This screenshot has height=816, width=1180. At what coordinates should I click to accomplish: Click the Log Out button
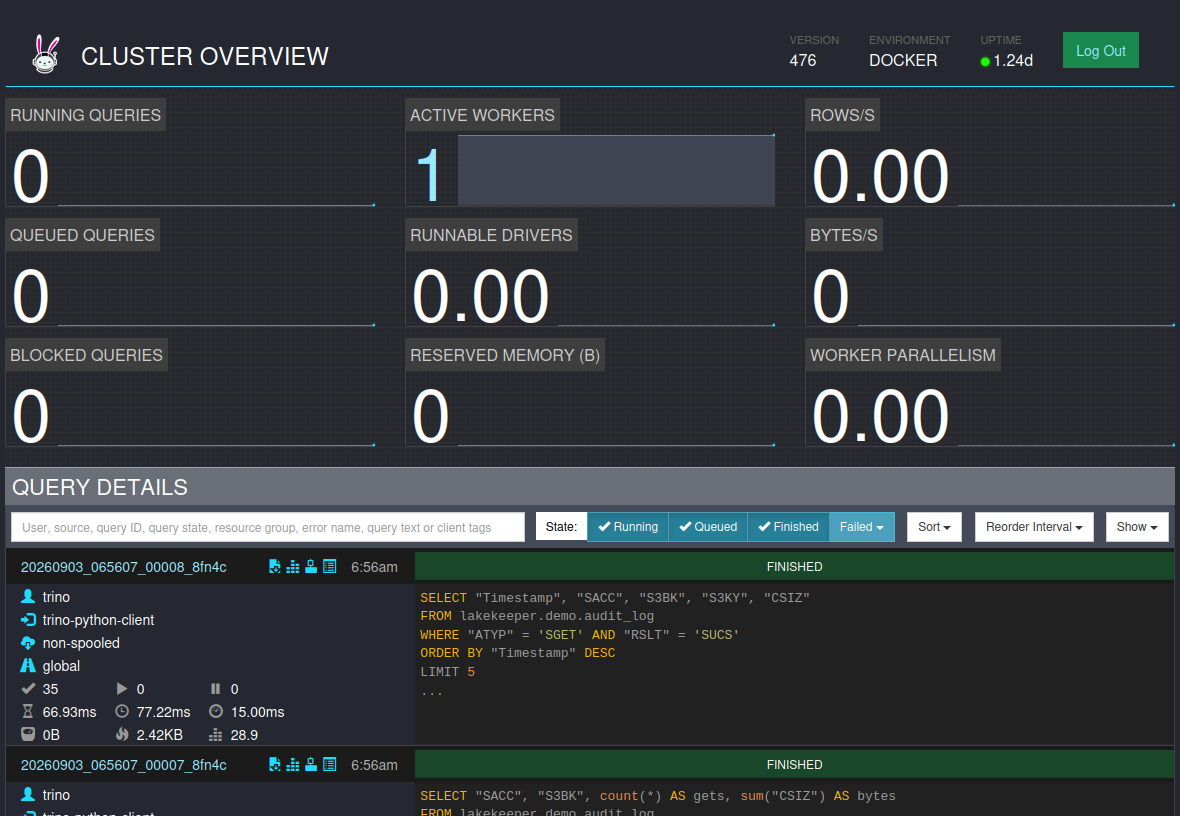1100,50
